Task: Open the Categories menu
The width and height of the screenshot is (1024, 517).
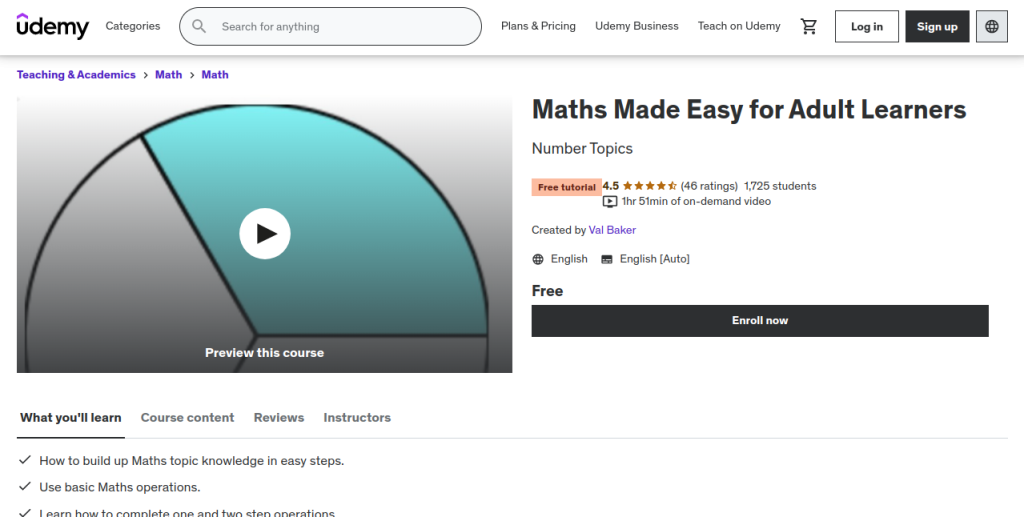Action: 133,26
